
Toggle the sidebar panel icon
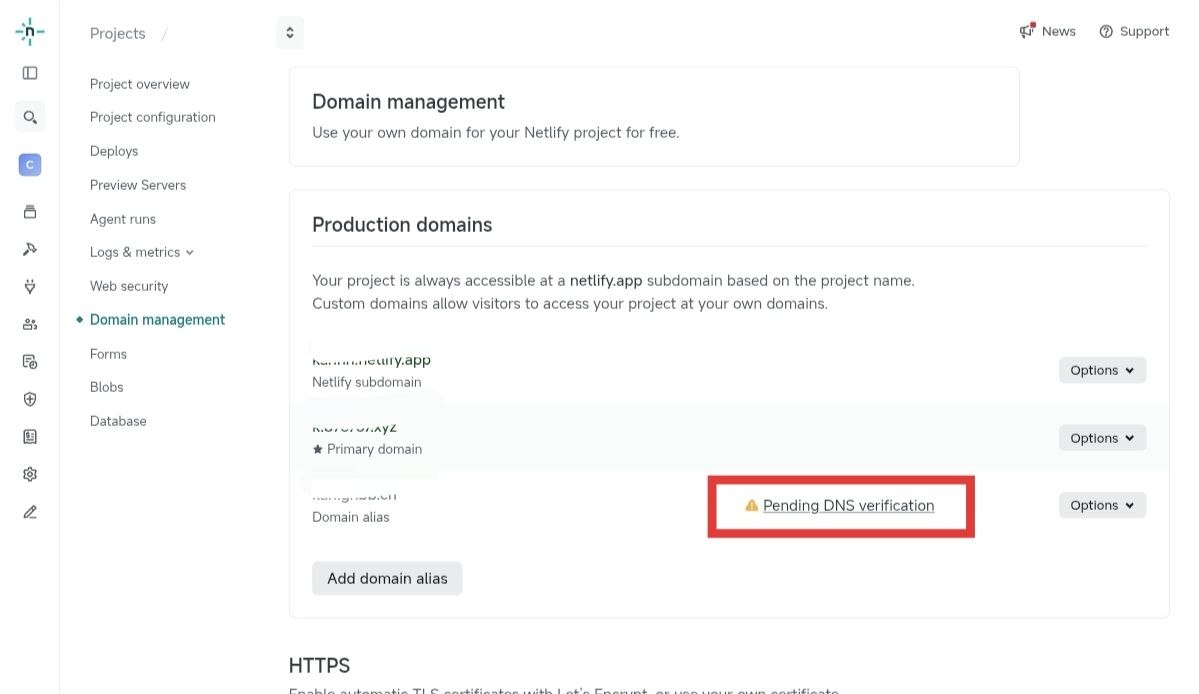[30, 73]
